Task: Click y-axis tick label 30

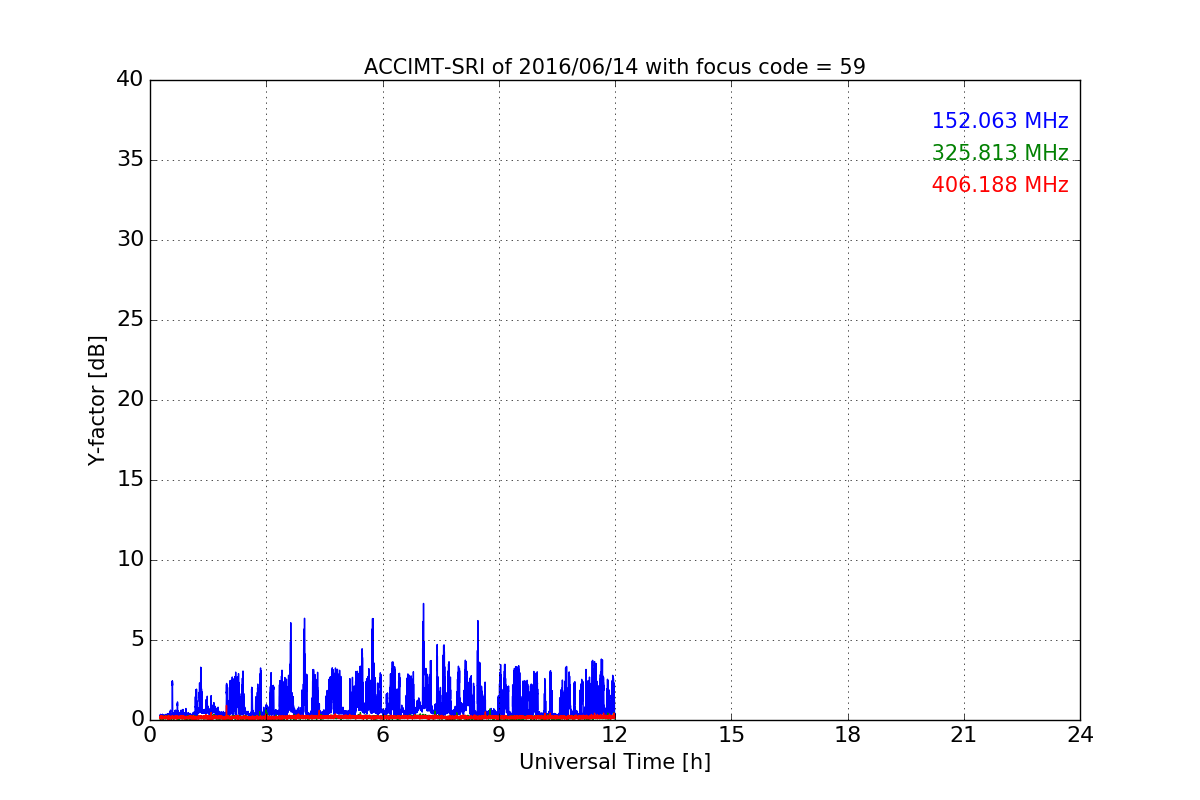Action: (130, 240)
